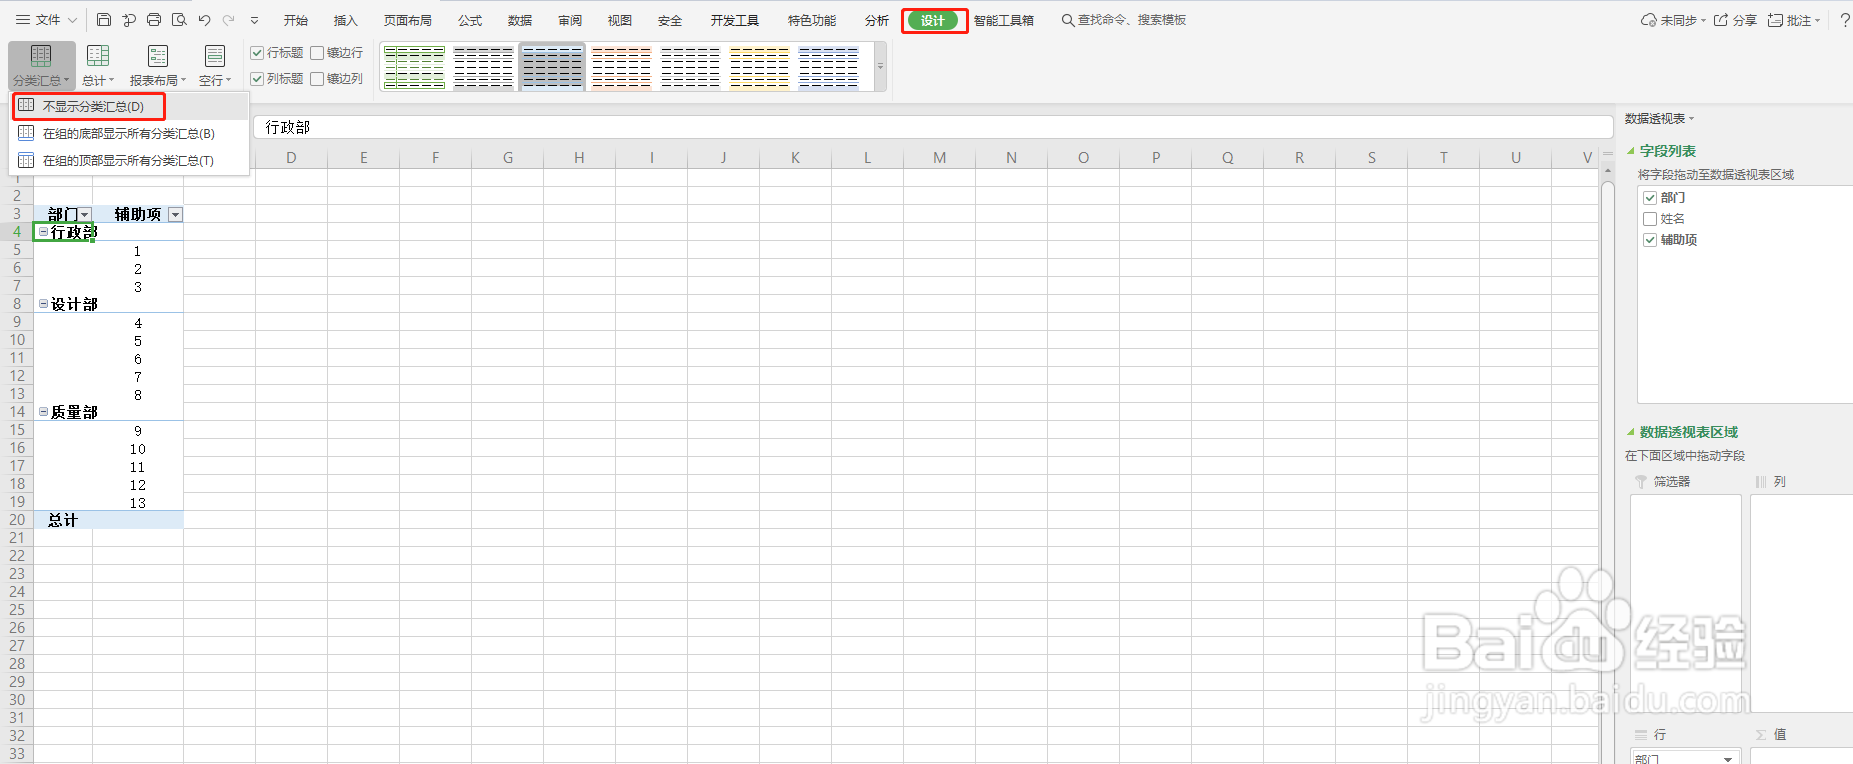
Task: Click the Export to PDF icon
Action: (x=129, y=20)
